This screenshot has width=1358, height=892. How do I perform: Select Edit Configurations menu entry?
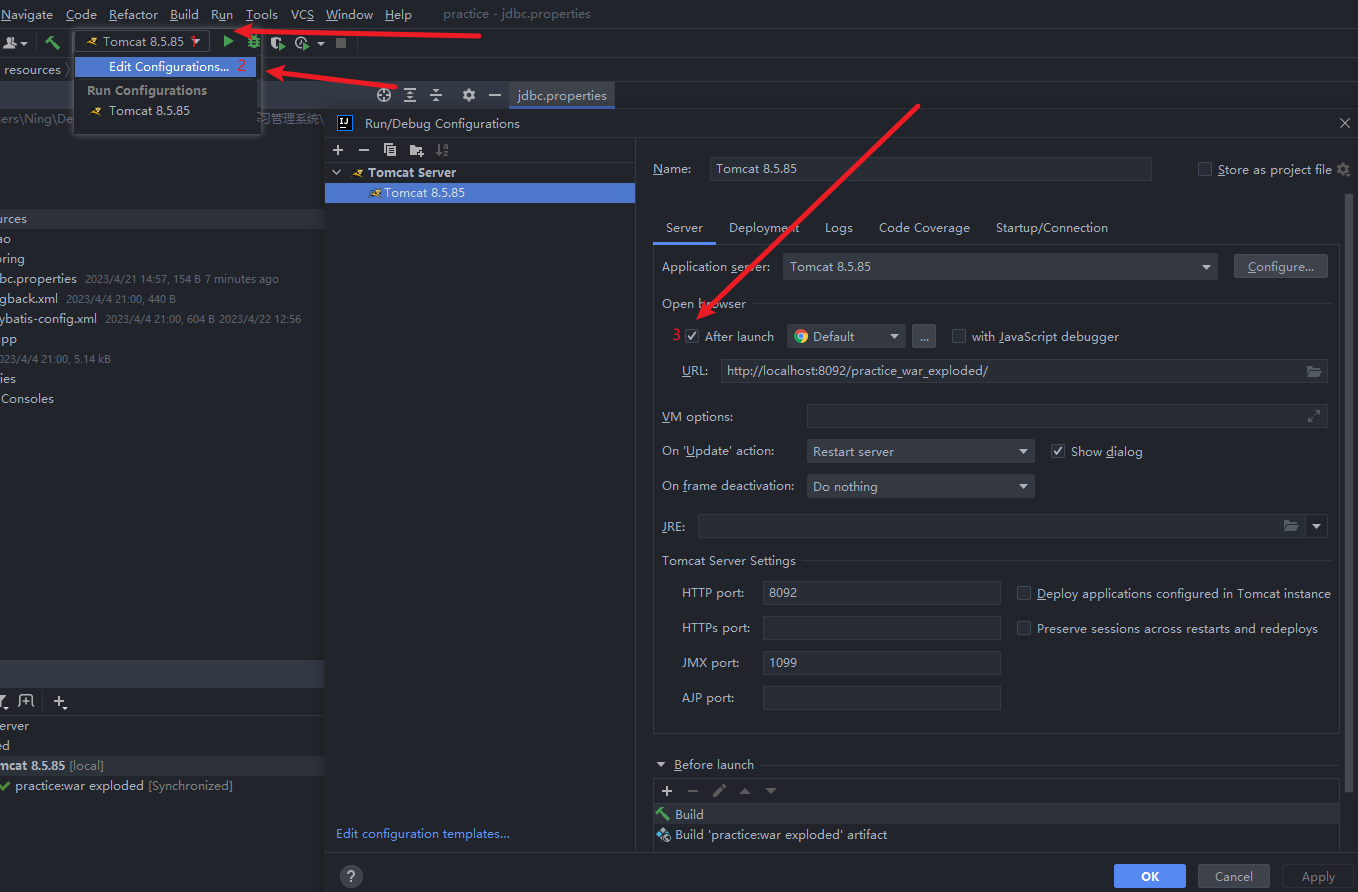[x=168, y=67]
